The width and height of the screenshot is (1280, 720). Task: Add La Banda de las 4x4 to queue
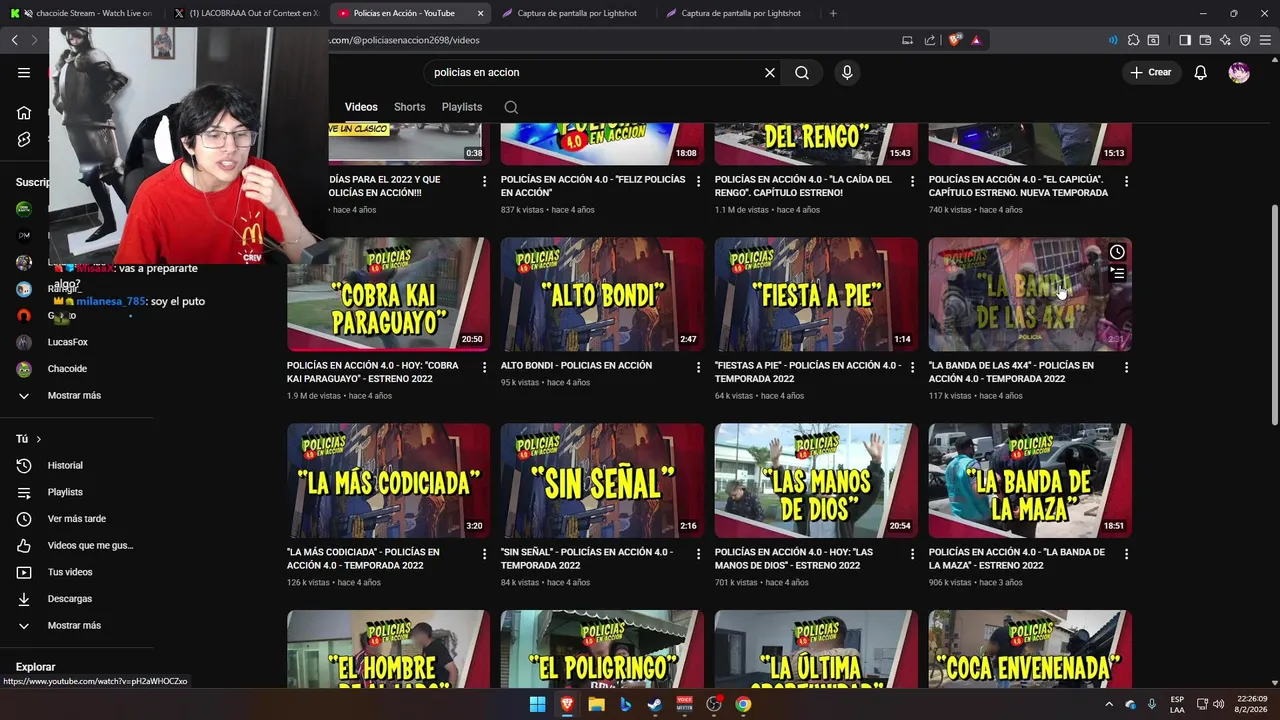tap(1117, 273)
